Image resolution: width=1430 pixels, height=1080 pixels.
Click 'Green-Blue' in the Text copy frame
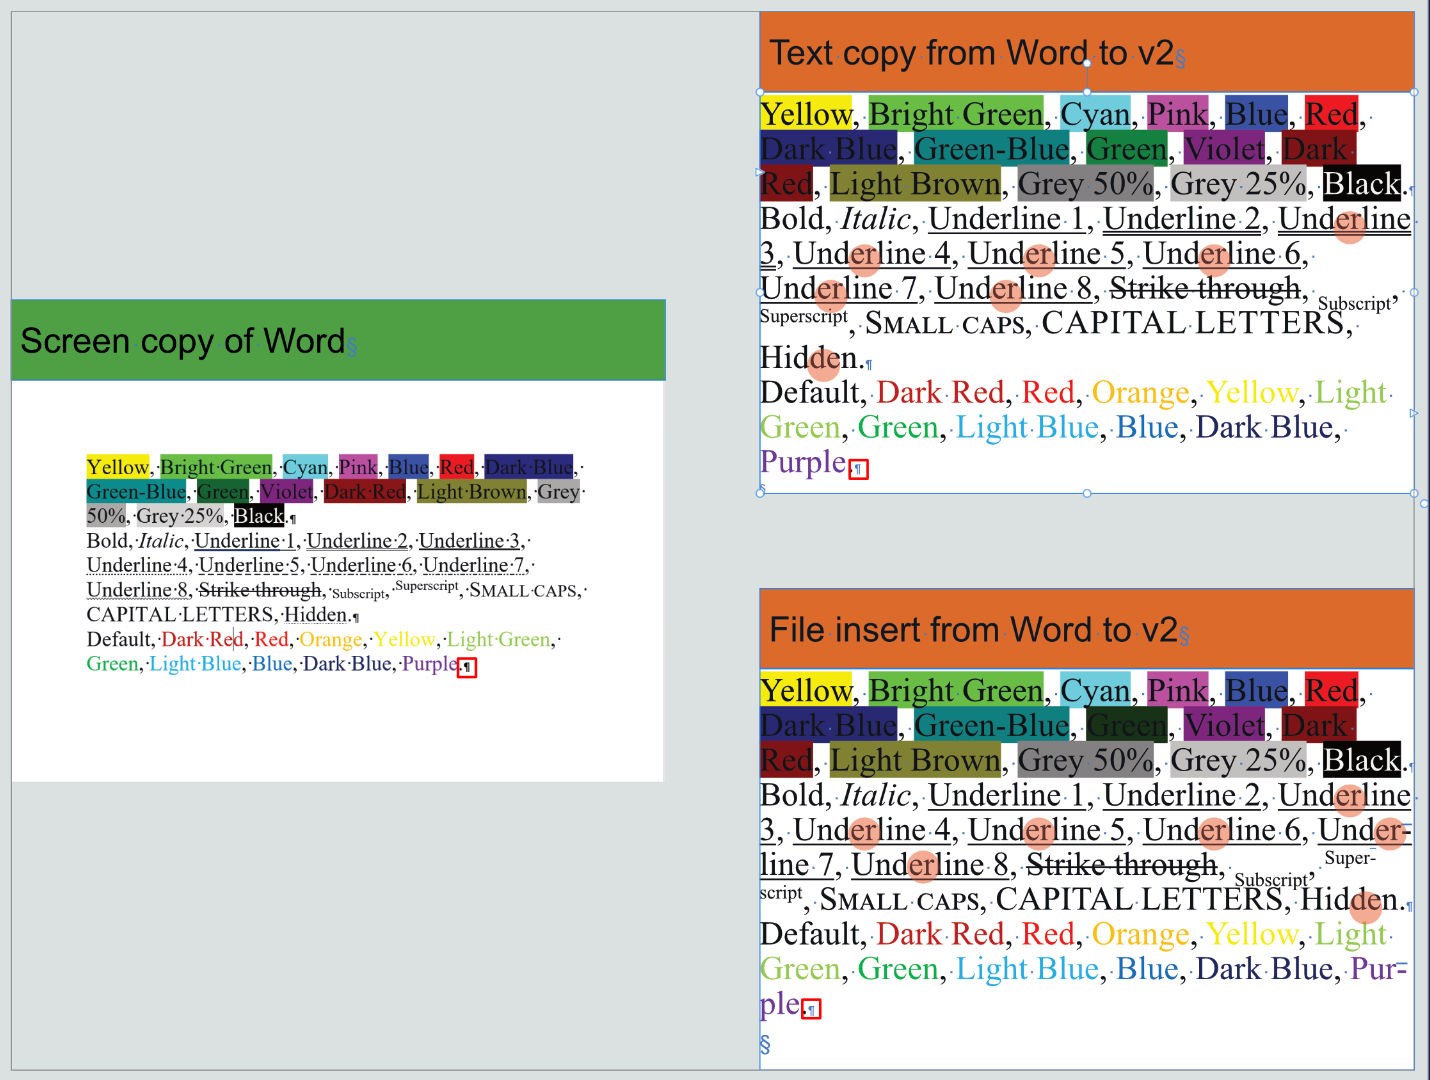click(x=991, y=149)
